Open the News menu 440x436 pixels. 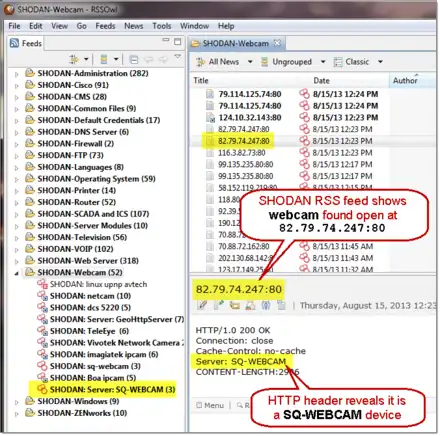pyautogui.click(x=134, y=26)
